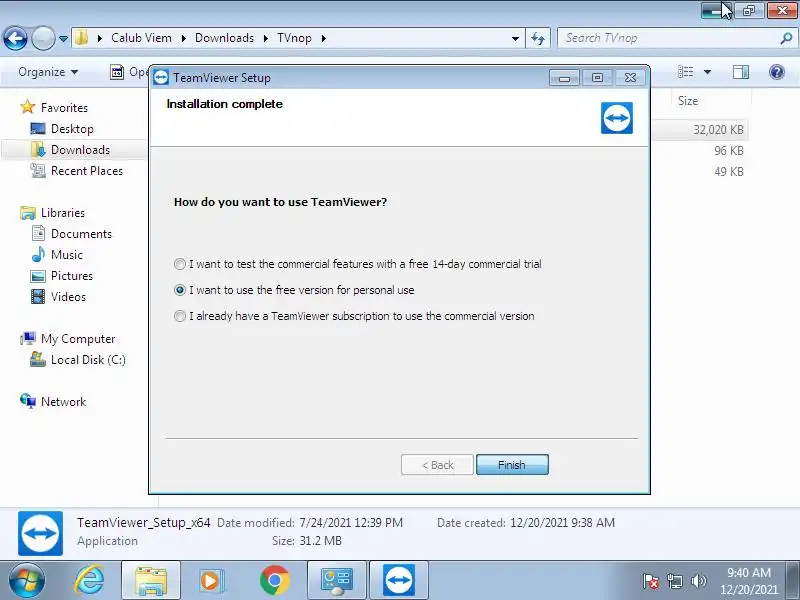Launch Internet Explorer from taskbar
Screen dimensions: 800x600
point(90,580)
